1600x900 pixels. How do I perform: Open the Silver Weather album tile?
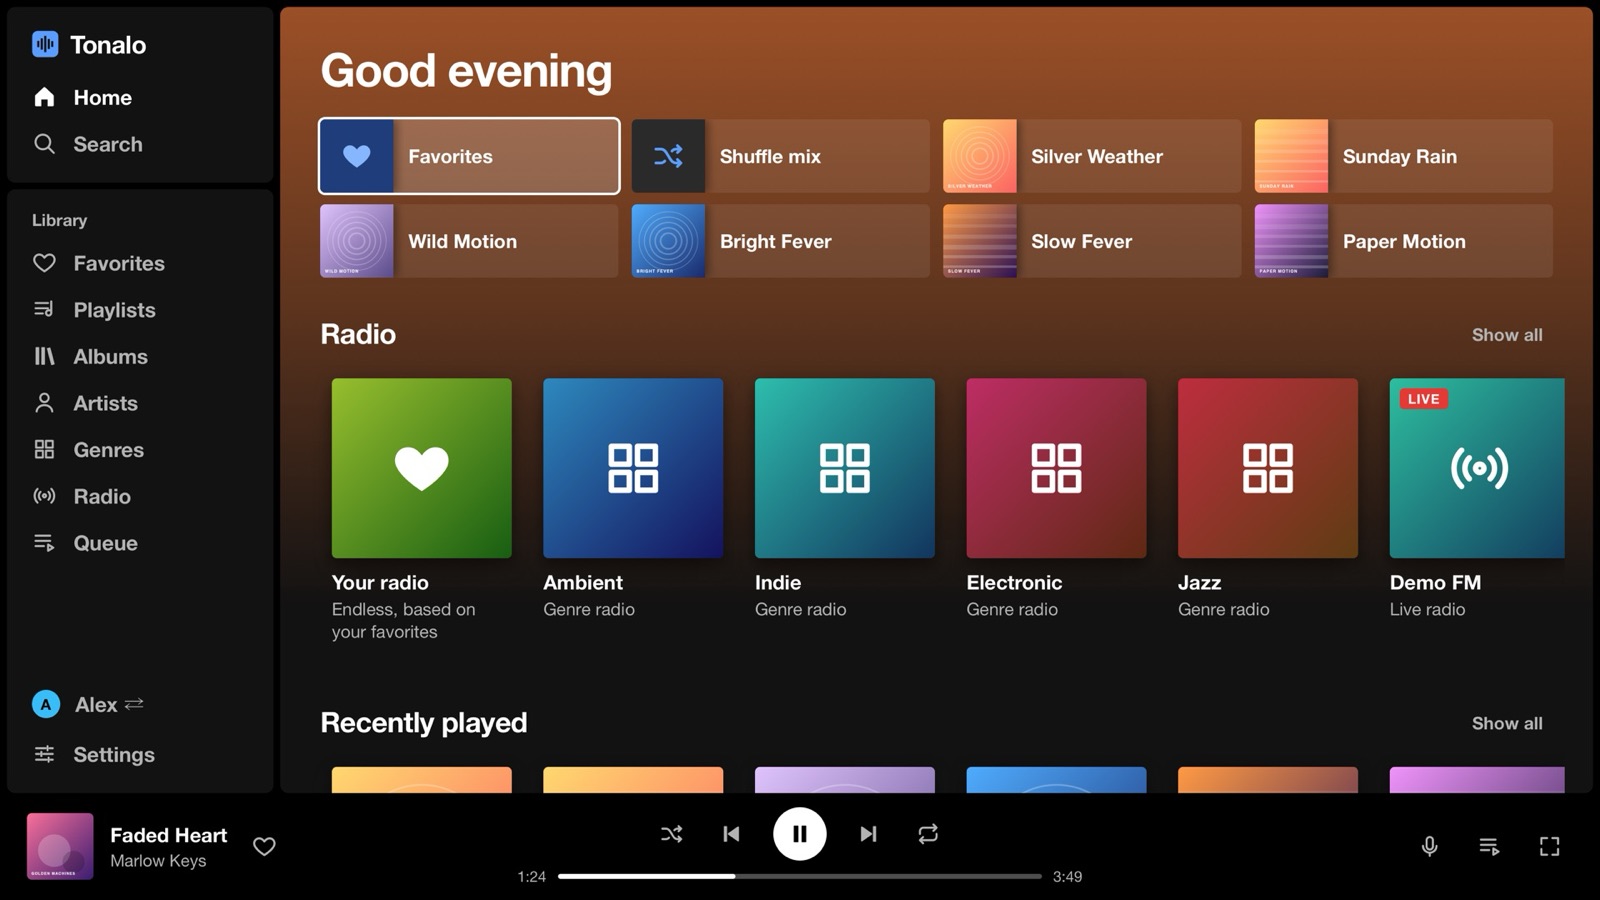[1092, 156]
